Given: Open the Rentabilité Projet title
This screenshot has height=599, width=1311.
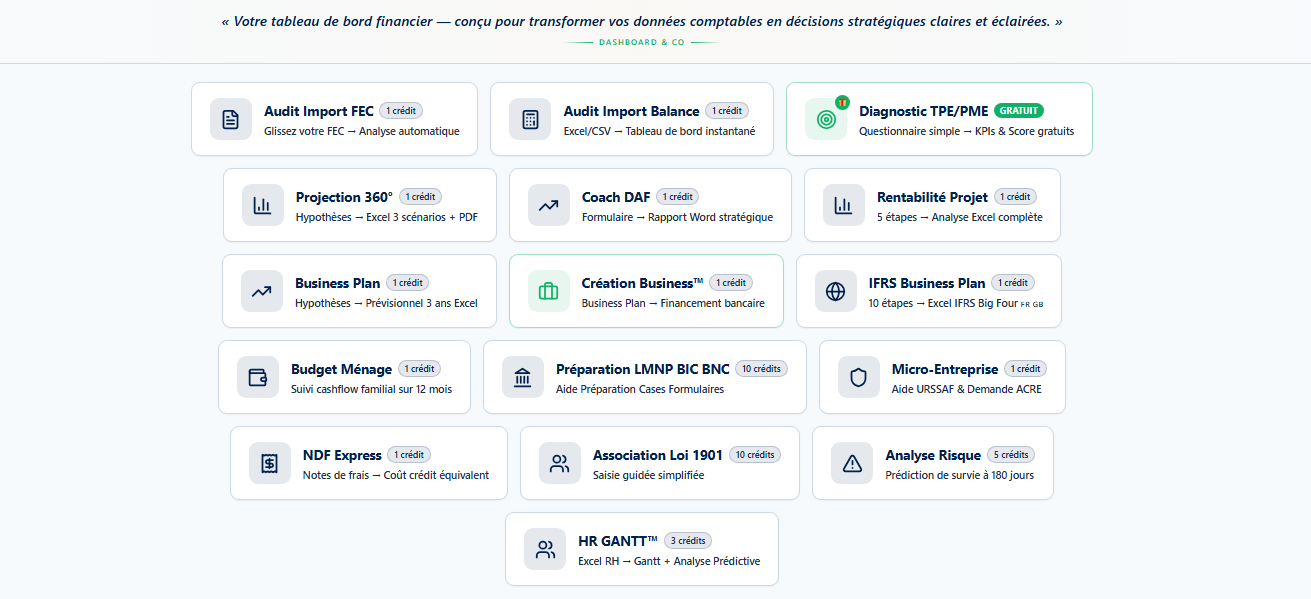Looking at the screenshot, I should pos(932,197).
